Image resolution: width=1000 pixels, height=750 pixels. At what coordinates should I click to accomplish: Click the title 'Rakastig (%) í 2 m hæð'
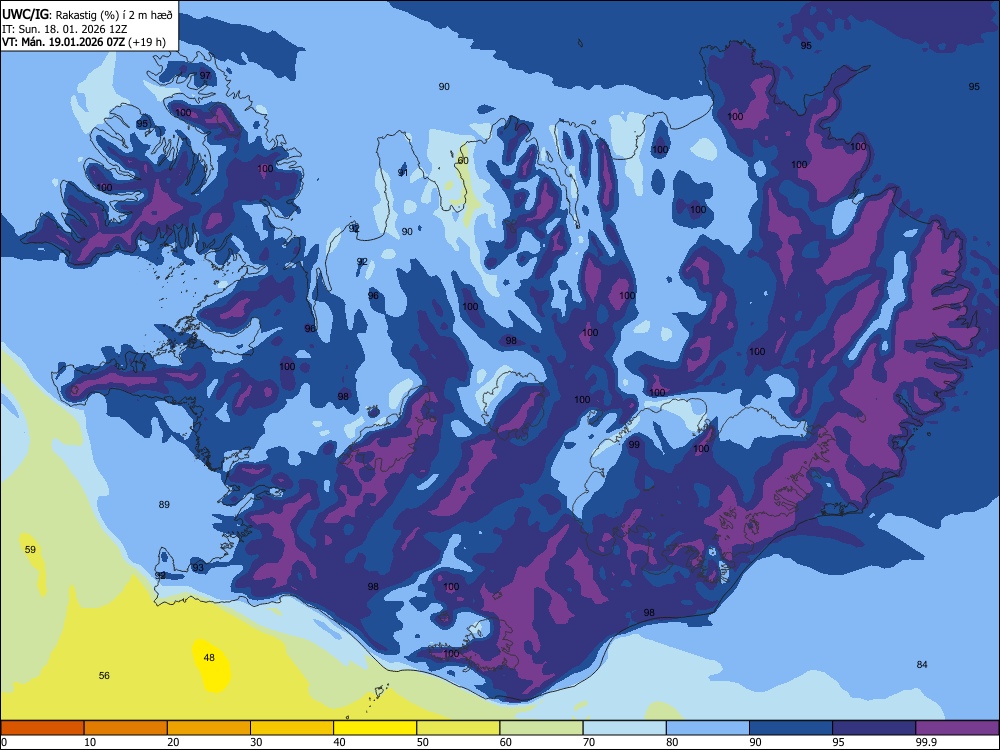(114, 15)
